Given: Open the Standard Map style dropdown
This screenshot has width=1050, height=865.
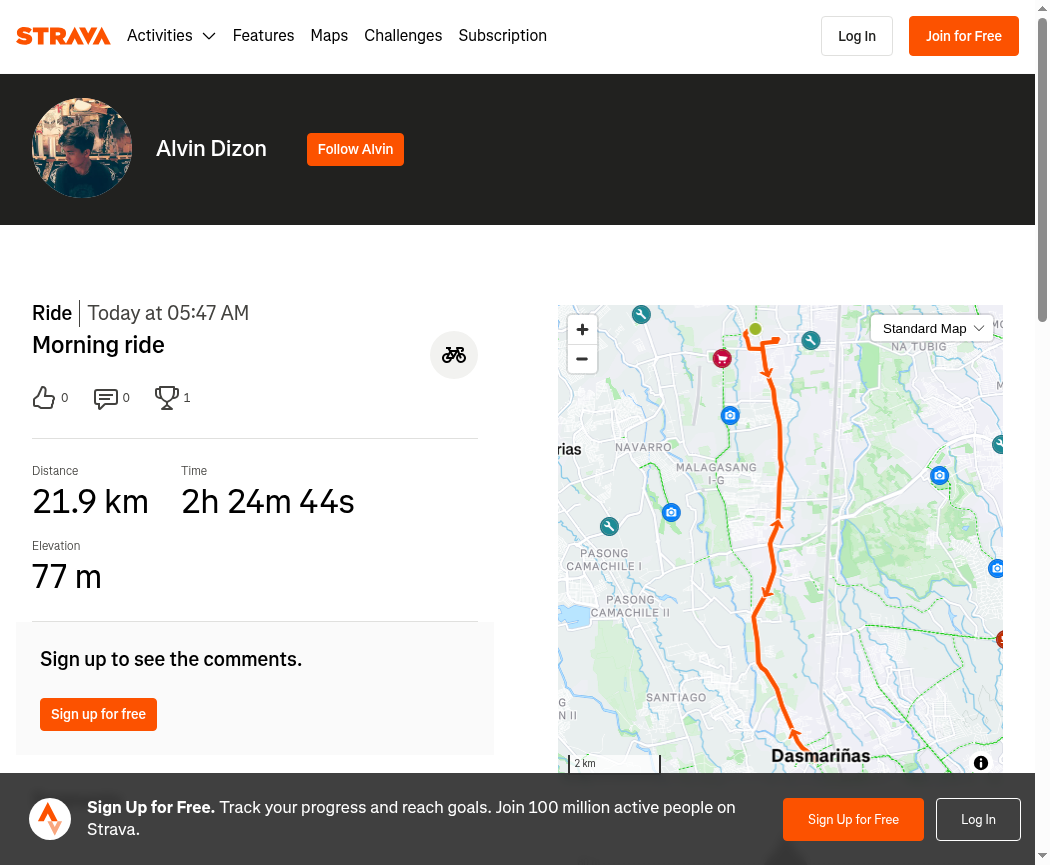Looking at the screenshot, I should pos(932,329).
